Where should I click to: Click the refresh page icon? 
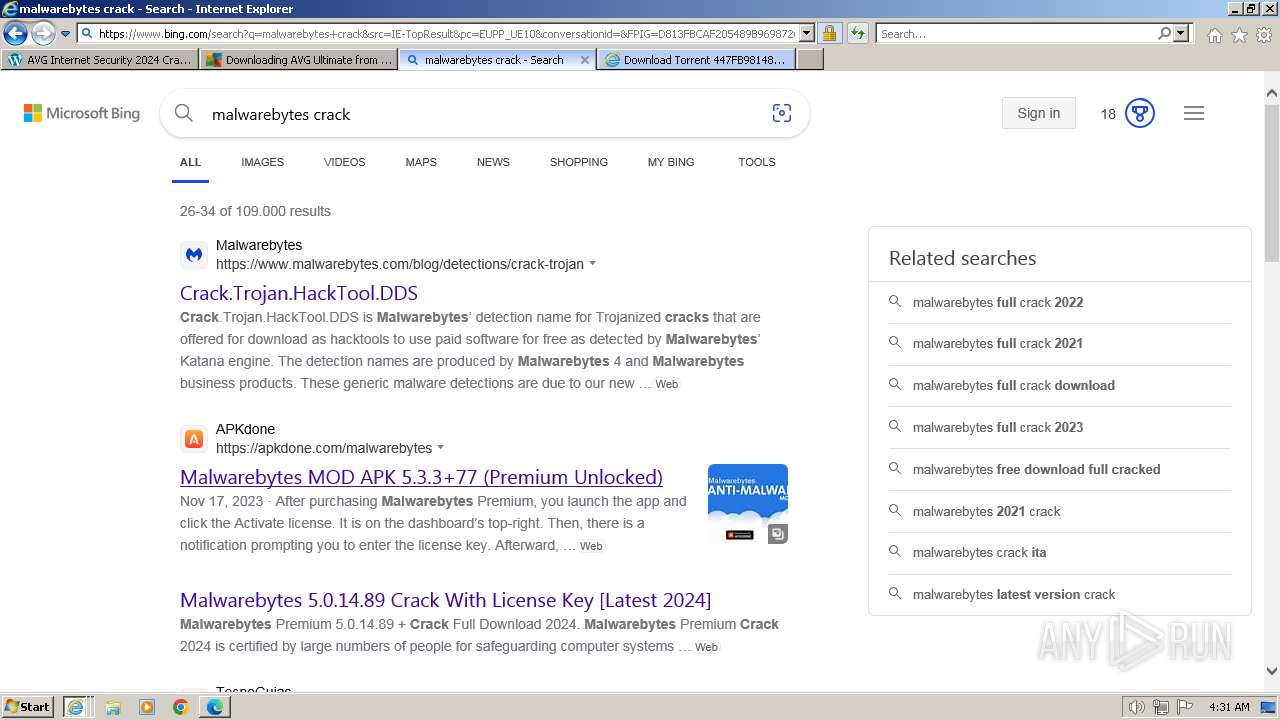click(x=857, y=34)
